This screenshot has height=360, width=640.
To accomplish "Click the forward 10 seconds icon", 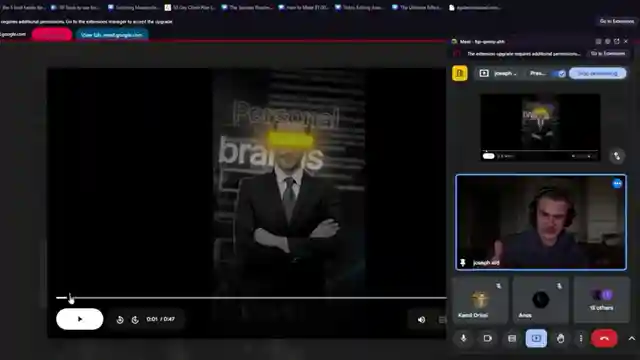I will pos(135,320).
